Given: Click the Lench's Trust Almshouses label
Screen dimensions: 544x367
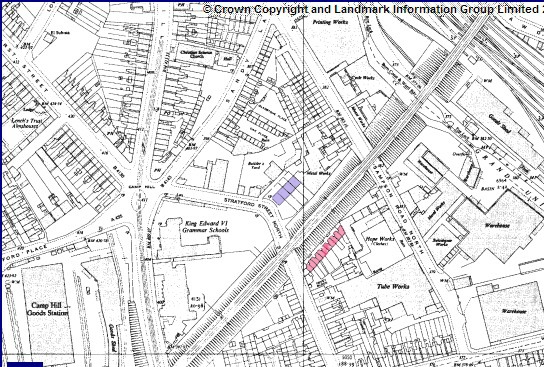Looking at the screenshot, I should [27, 123].
